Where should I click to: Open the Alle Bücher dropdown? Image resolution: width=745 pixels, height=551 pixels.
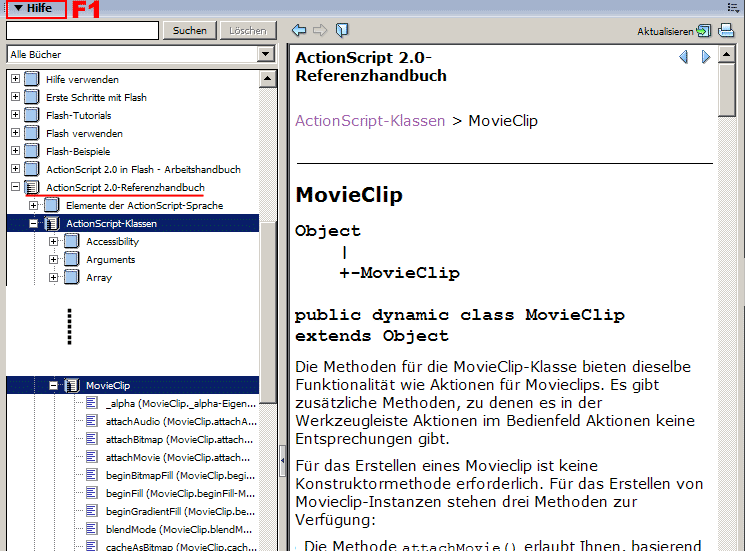coord(266,54)
